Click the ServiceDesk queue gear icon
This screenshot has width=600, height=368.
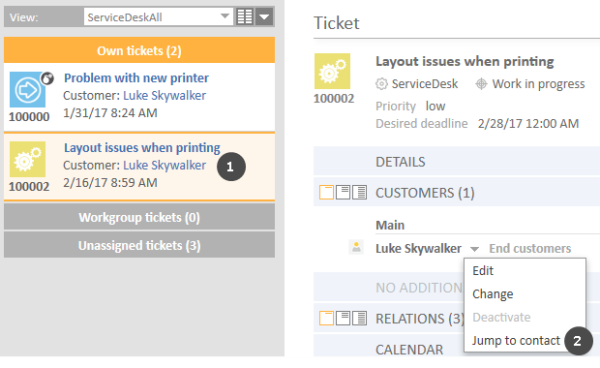[x=382, y=84]
